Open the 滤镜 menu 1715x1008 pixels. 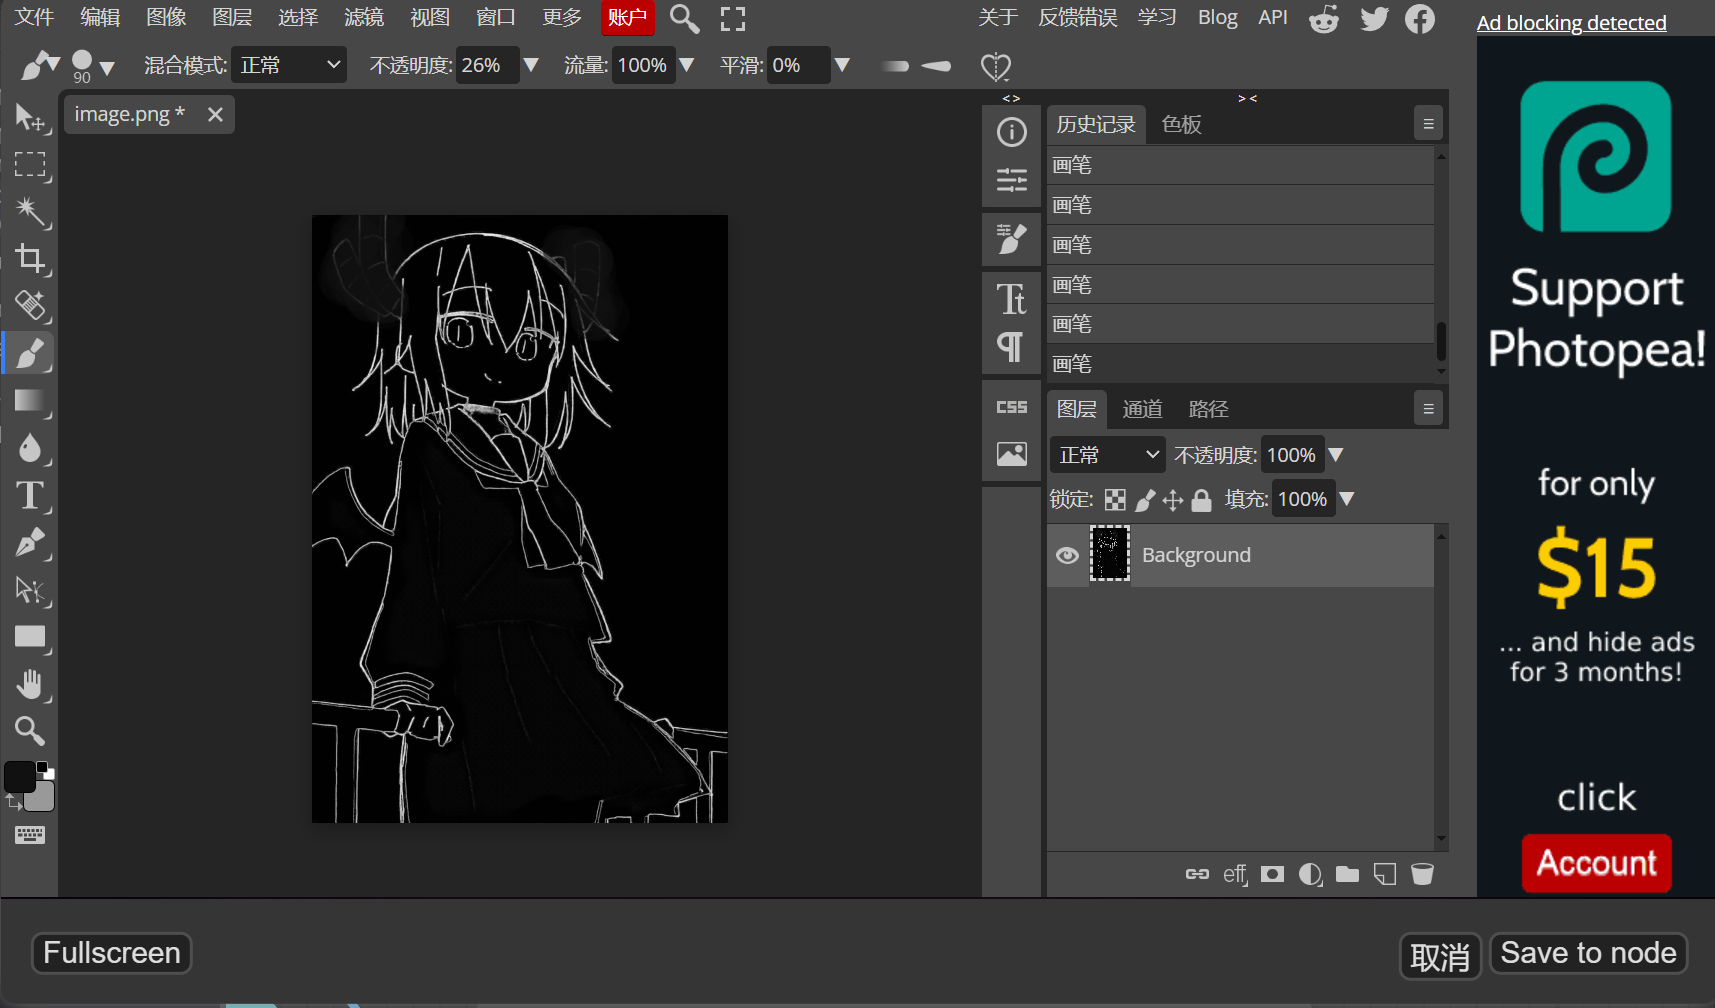[364, 17]
